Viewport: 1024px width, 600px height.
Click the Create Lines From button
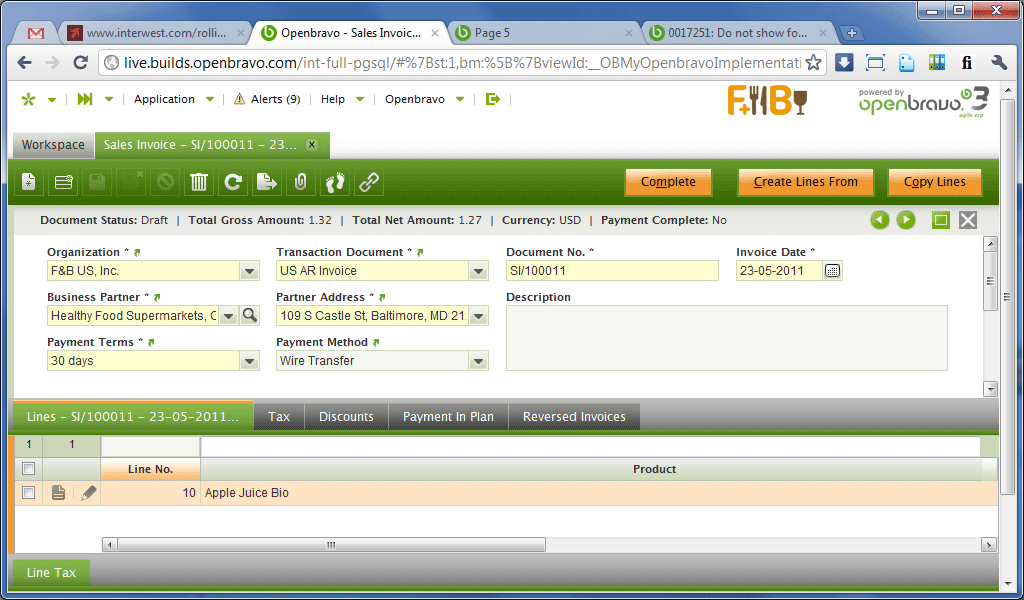tap(805, 182)
